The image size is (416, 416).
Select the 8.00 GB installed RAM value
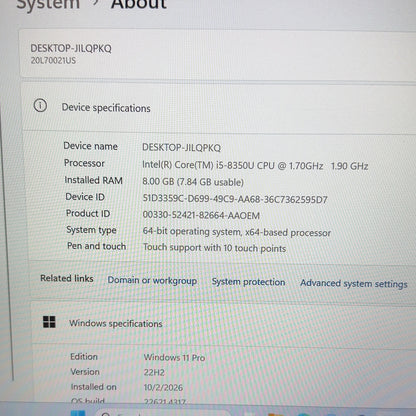click(193, 182)
